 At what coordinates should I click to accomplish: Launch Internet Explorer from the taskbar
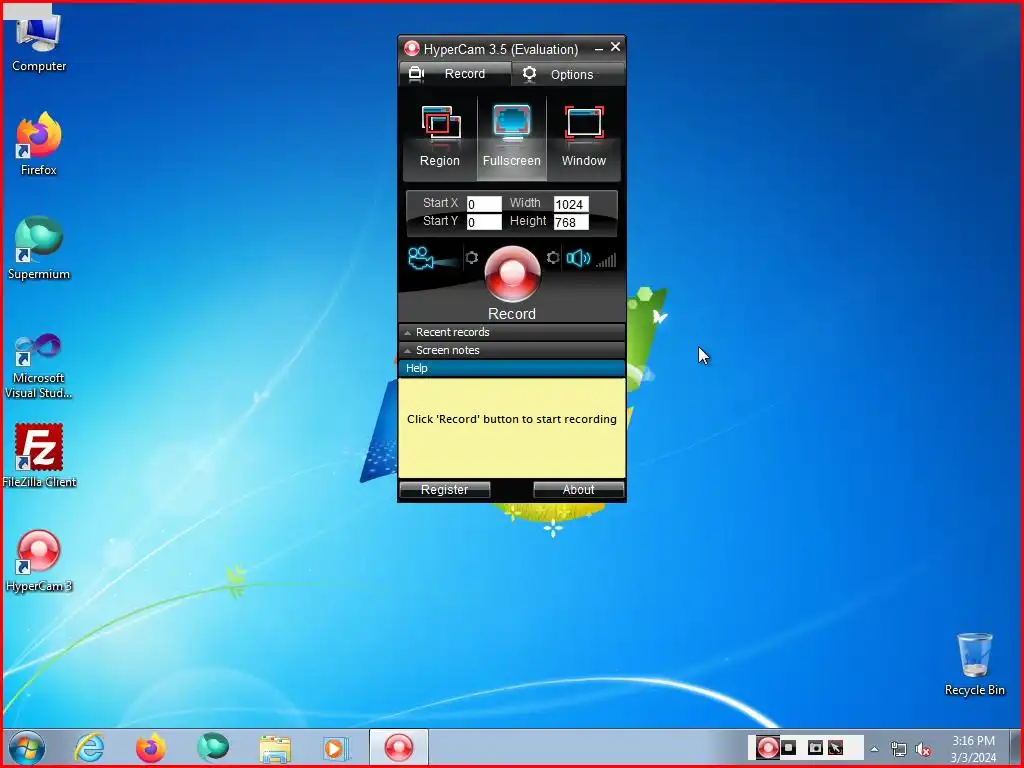(x=89, y=748)
